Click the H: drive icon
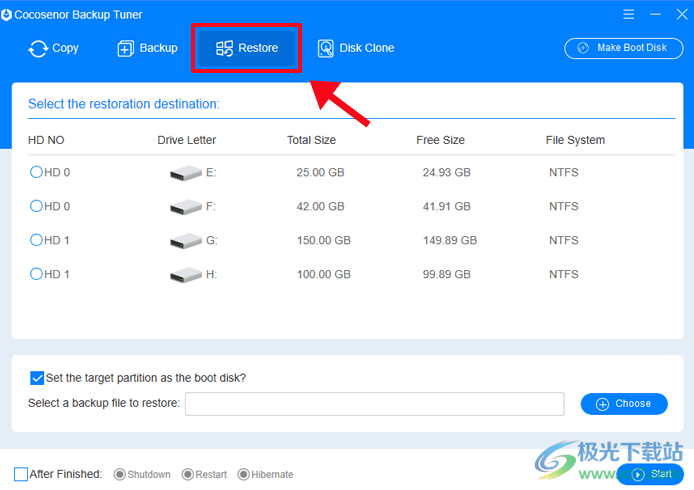This screenshot has width=694, height=490. [x=185, y=275]
